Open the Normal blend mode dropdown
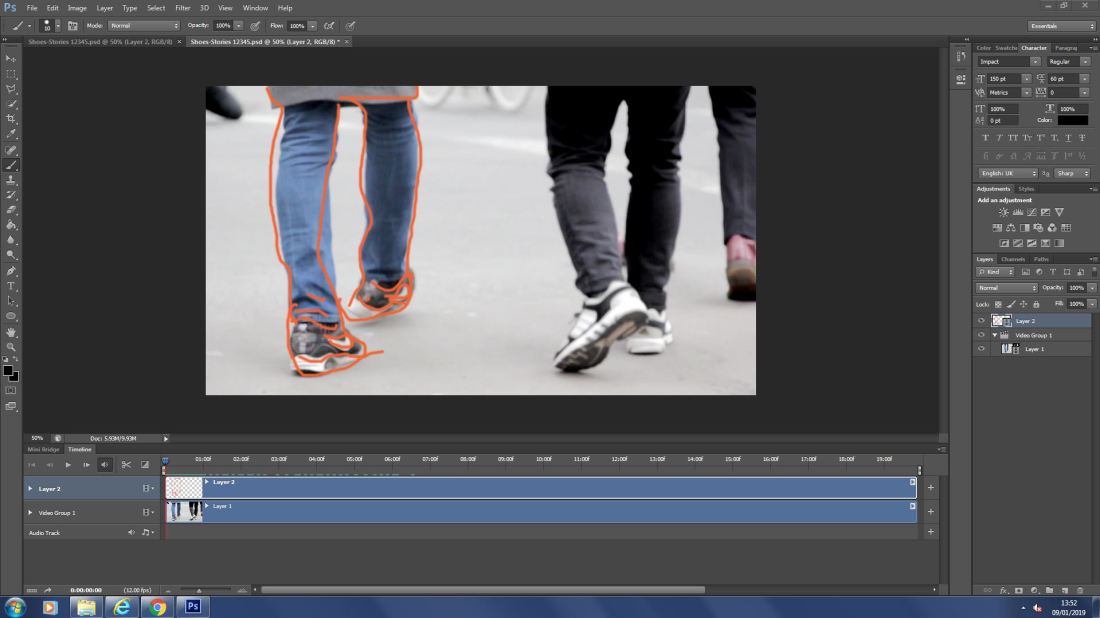Viewport: 1100px width, 618px height. (x=1005, y=286)
